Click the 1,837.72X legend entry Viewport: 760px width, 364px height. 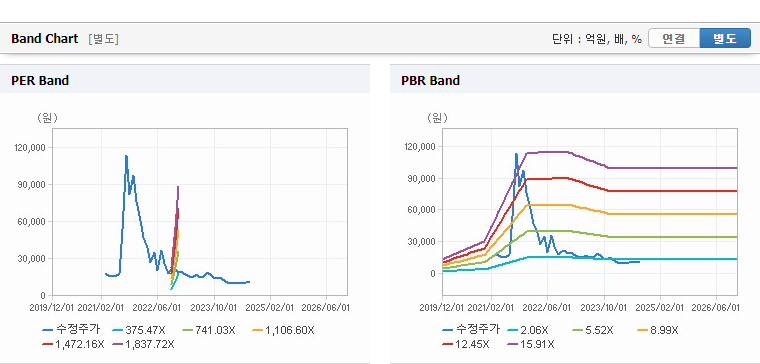pos(143,345)
